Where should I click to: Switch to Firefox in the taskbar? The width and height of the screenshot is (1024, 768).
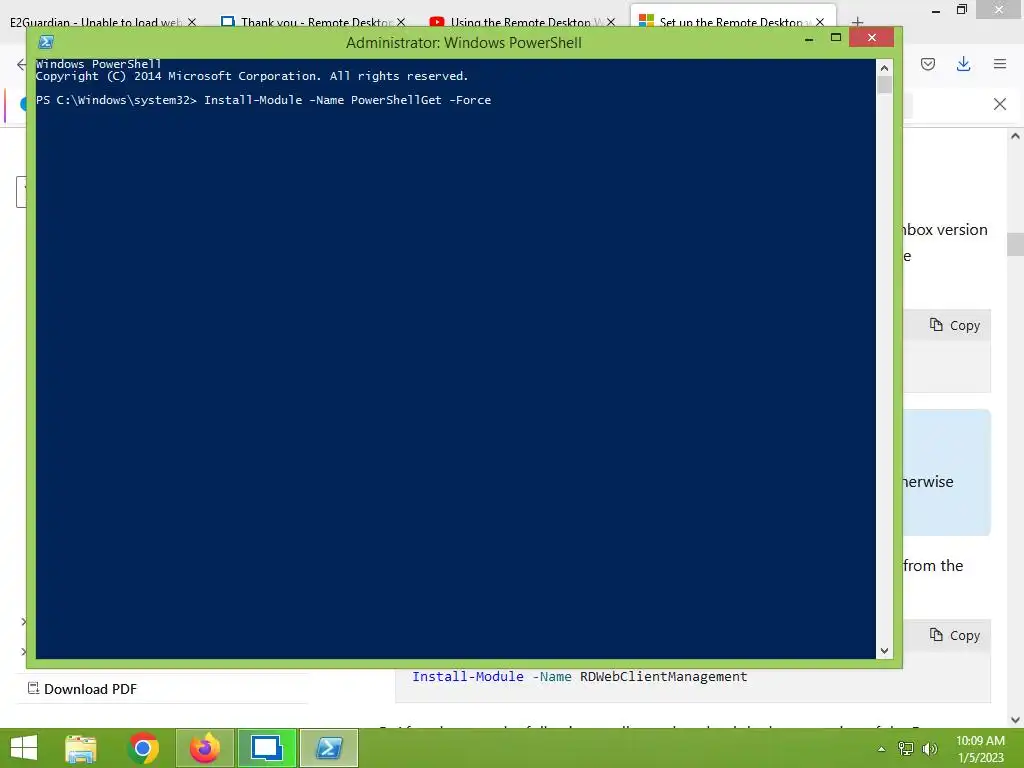(x=204, y=748)
